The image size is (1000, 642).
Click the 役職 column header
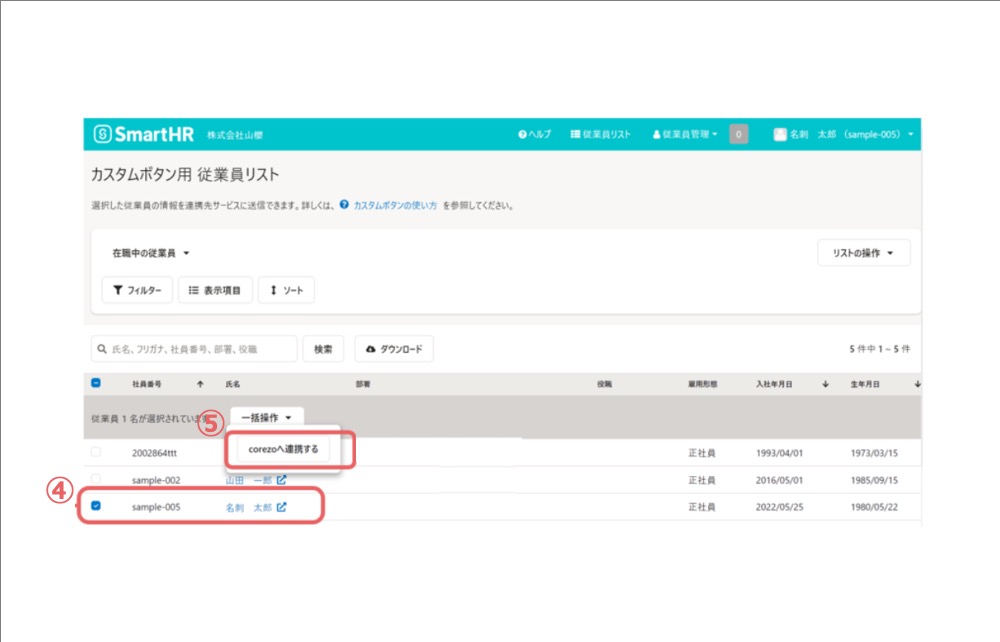coord(605,384)
